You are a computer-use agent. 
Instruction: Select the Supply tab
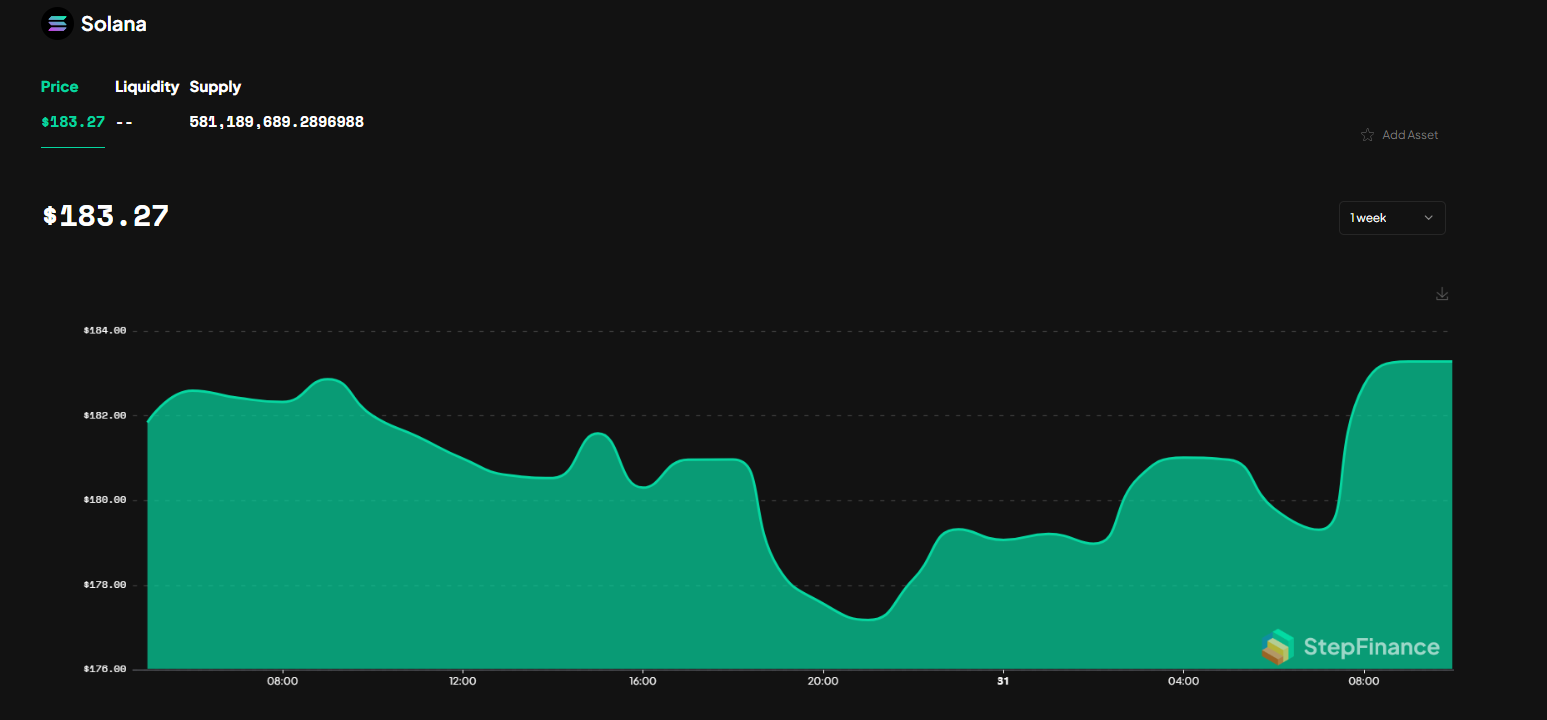(x=215, y=87)
